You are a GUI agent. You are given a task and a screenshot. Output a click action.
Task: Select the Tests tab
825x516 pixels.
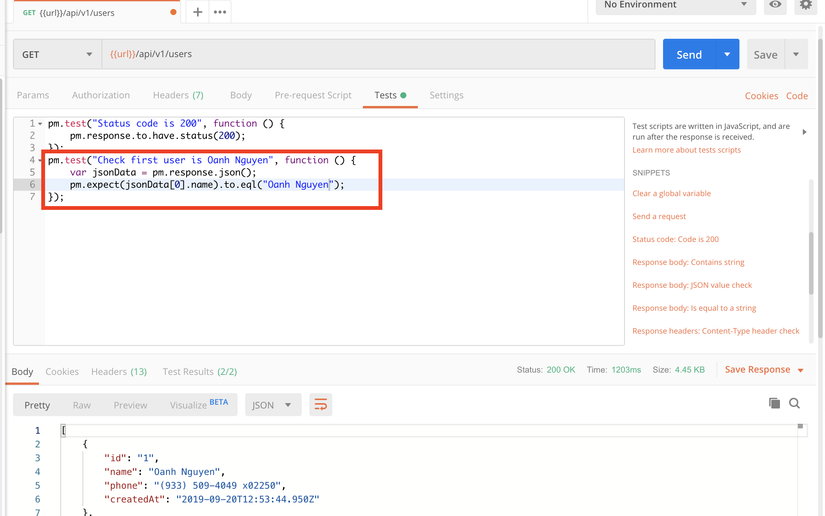[x=390, y=95]
